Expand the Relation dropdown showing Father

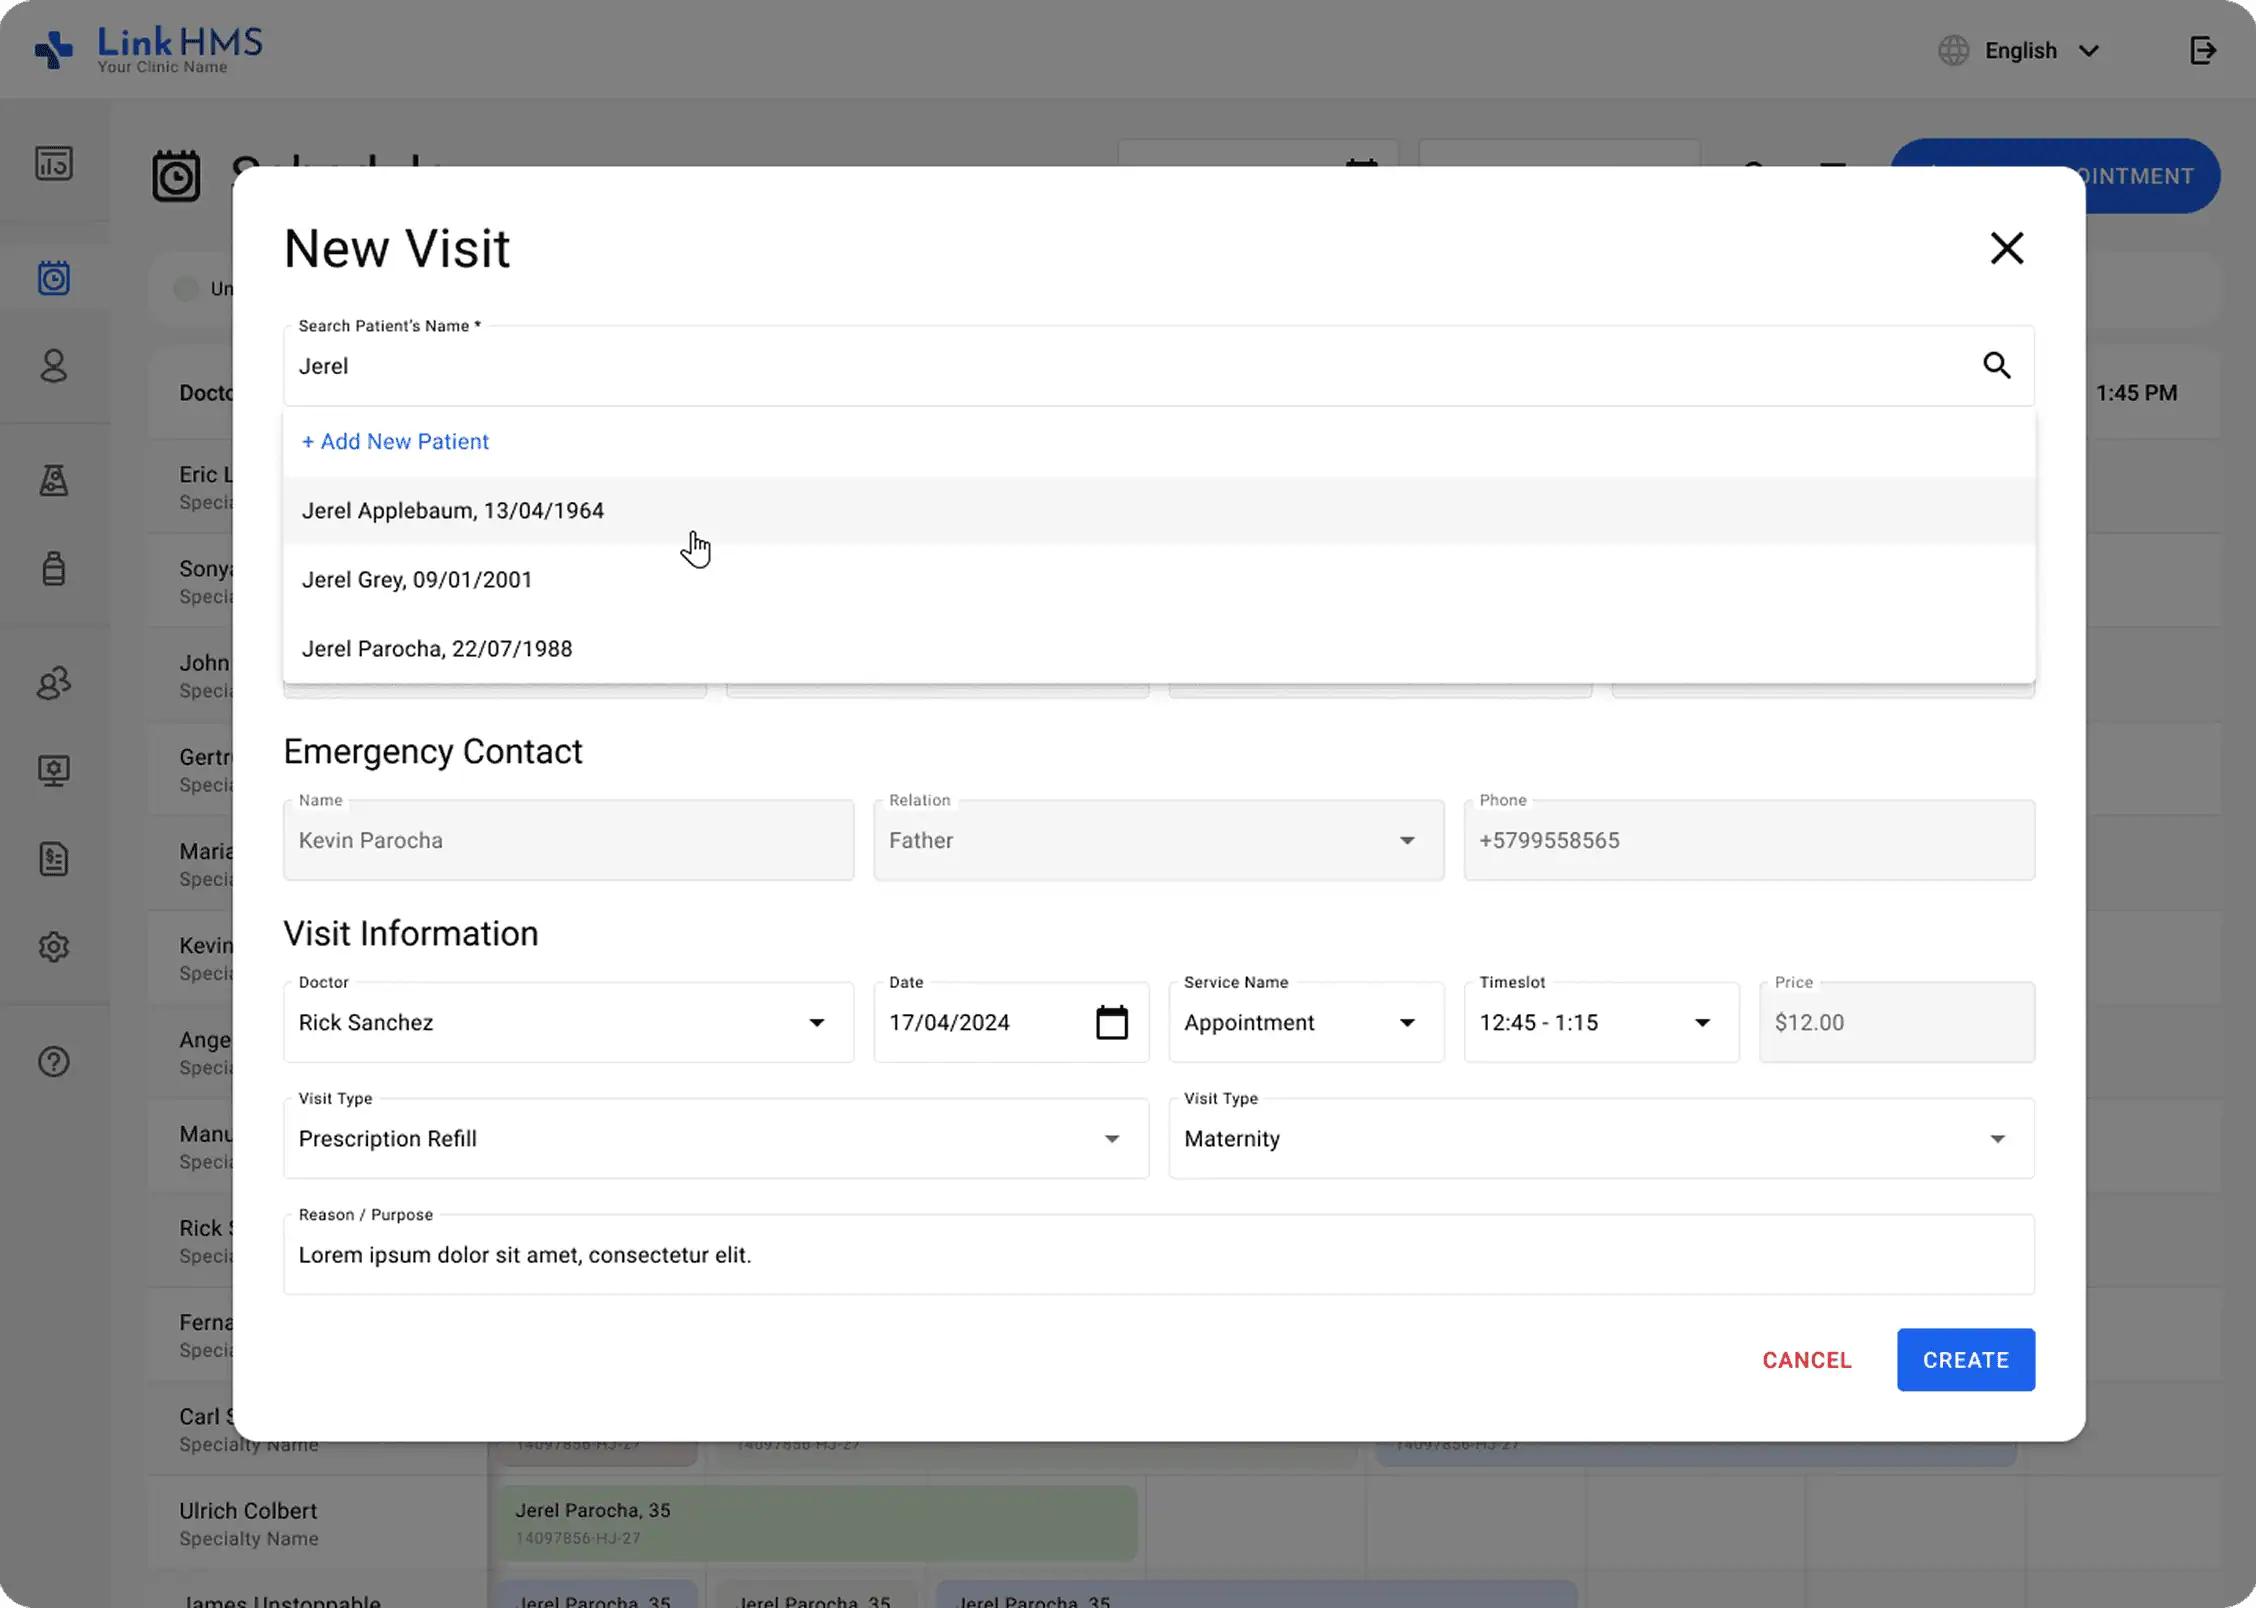(1158, 840)
